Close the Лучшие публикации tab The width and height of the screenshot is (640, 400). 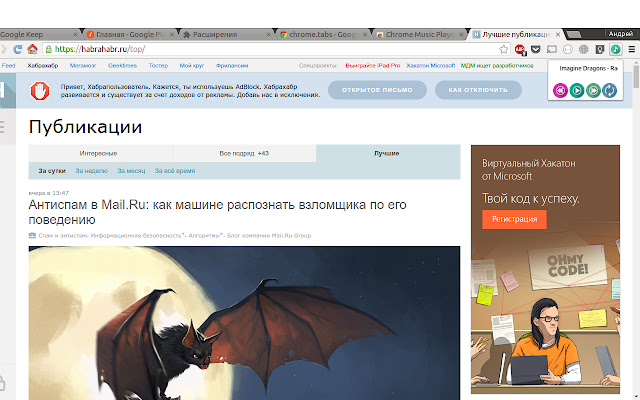pyautogui.click(x=558, y=34)
